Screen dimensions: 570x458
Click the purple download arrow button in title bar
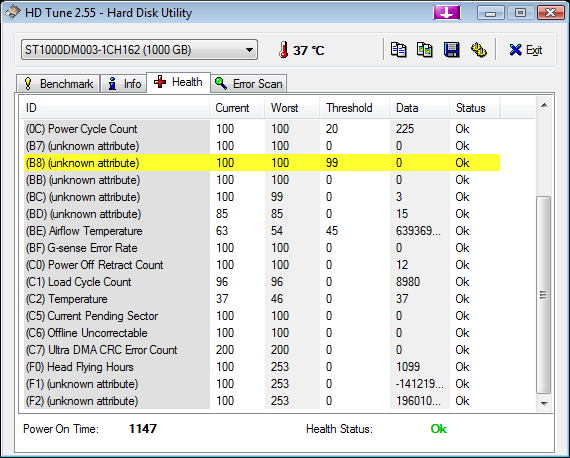click(x=447, y=13)
